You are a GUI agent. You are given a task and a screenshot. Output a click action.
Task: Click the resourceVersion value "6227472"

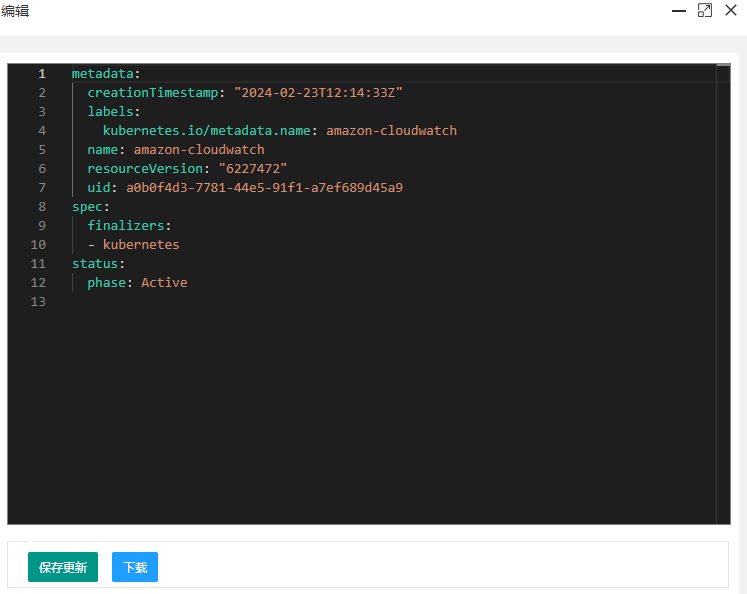[x=253, y=169]
